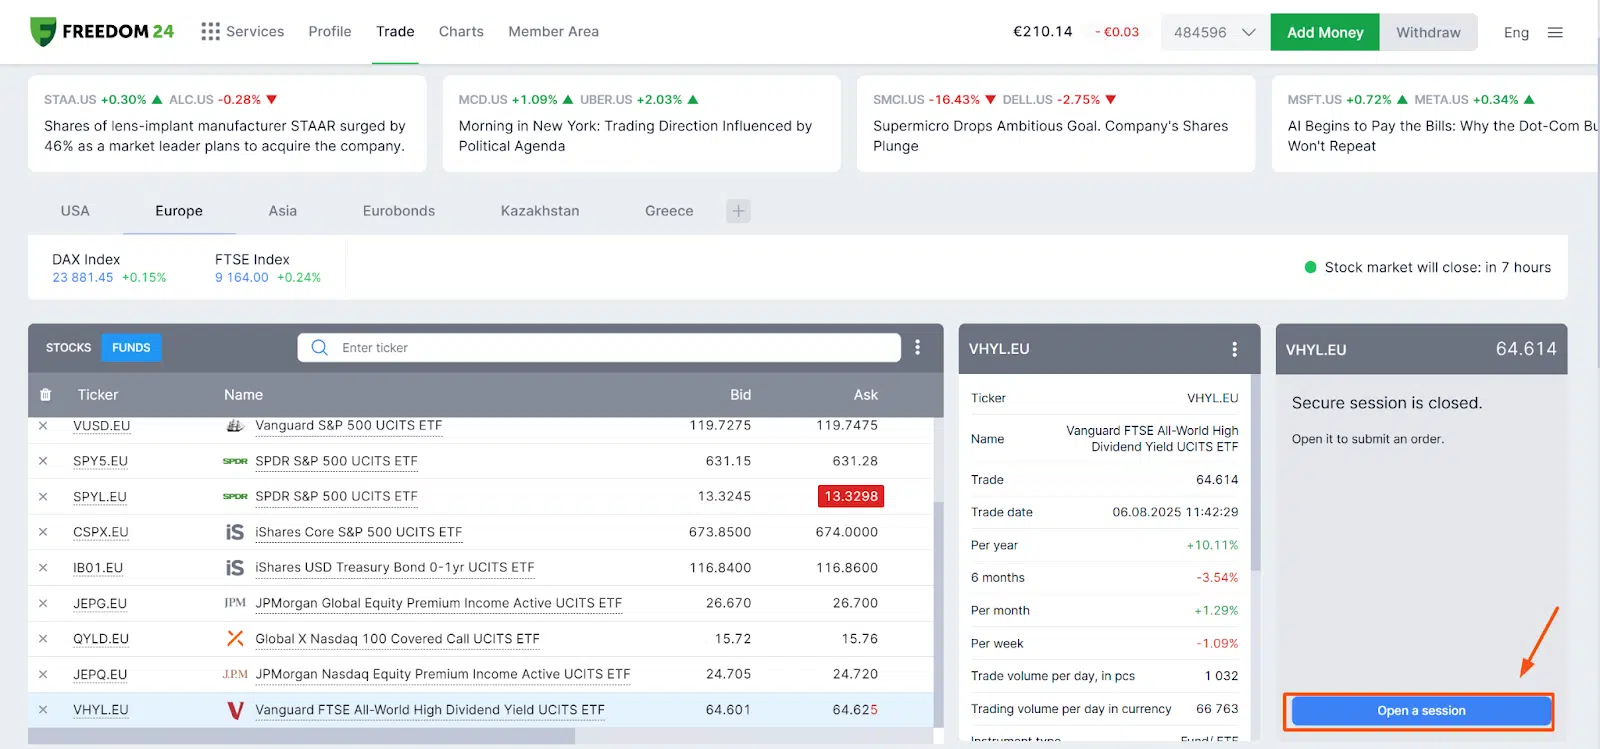The height and width of the screenshot is (749, 1600).
Task: Sort by the Ticker column header
Action: [98, 395]
